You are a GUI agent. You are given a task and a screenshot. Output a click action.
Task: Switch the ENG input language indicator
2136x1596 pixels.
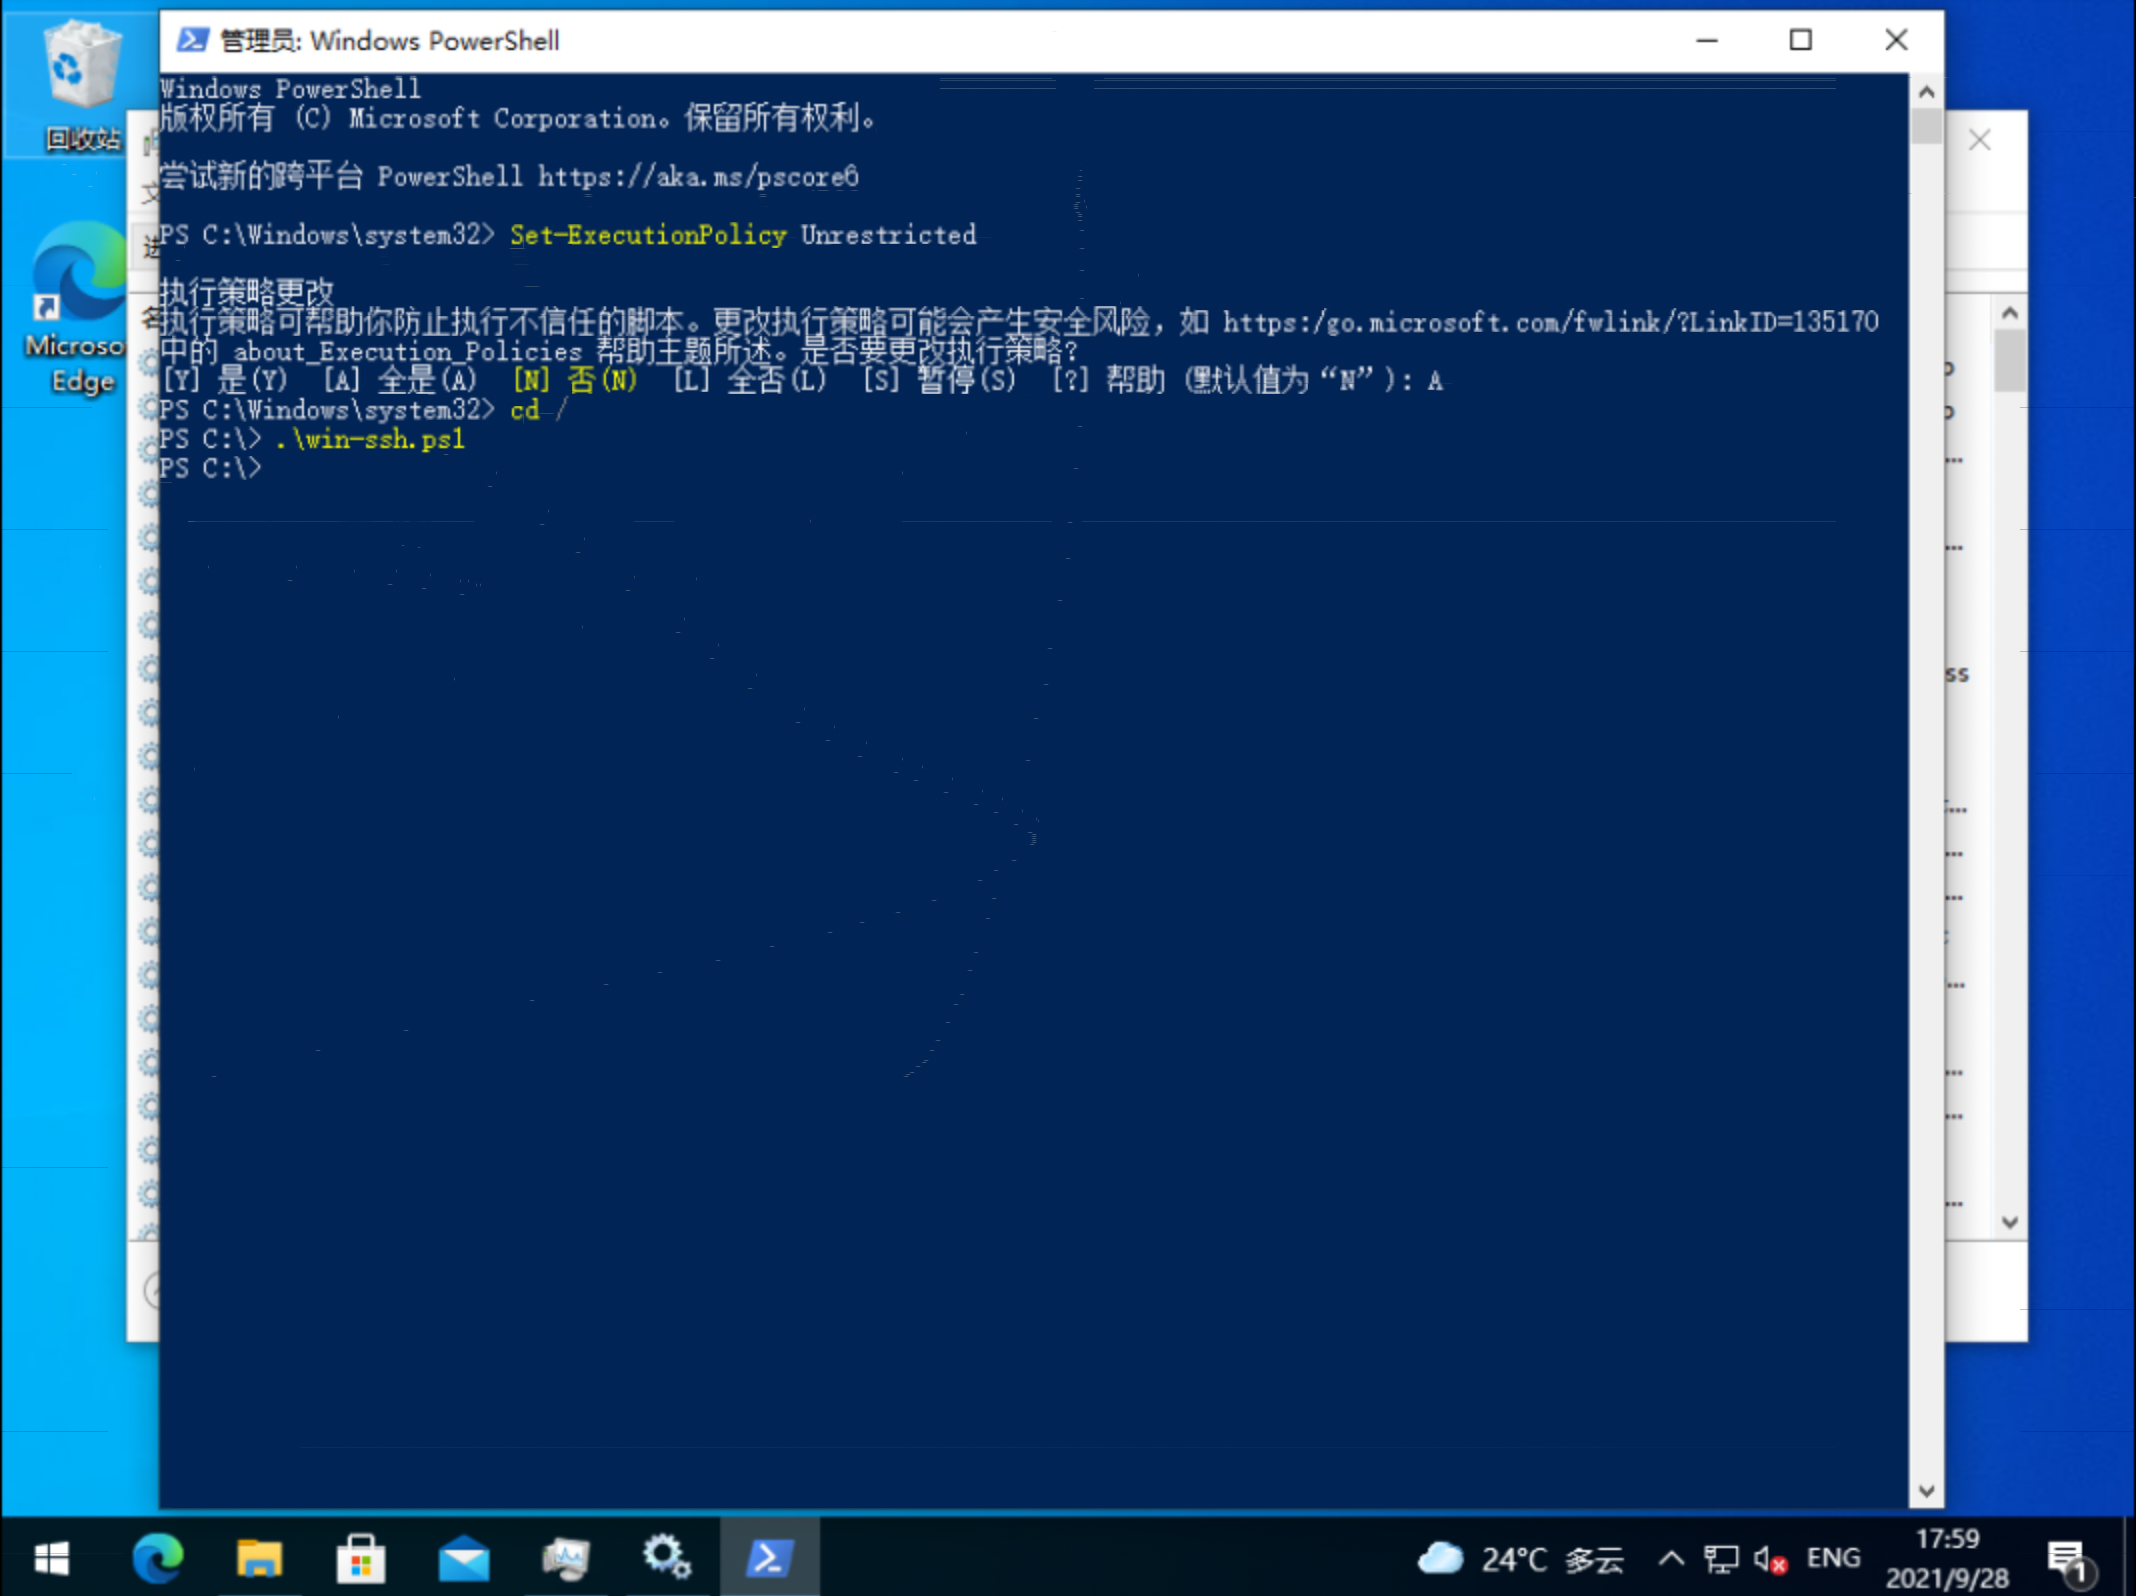pos(1833,1558)
